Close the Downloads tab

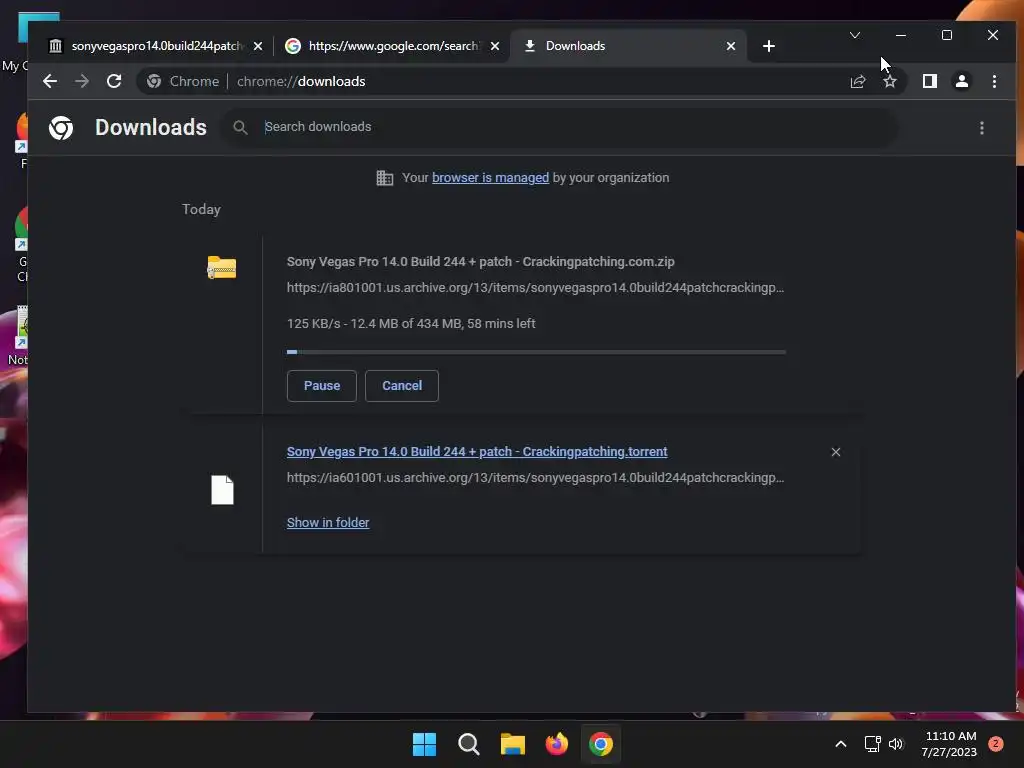click(x=731, y=46)
